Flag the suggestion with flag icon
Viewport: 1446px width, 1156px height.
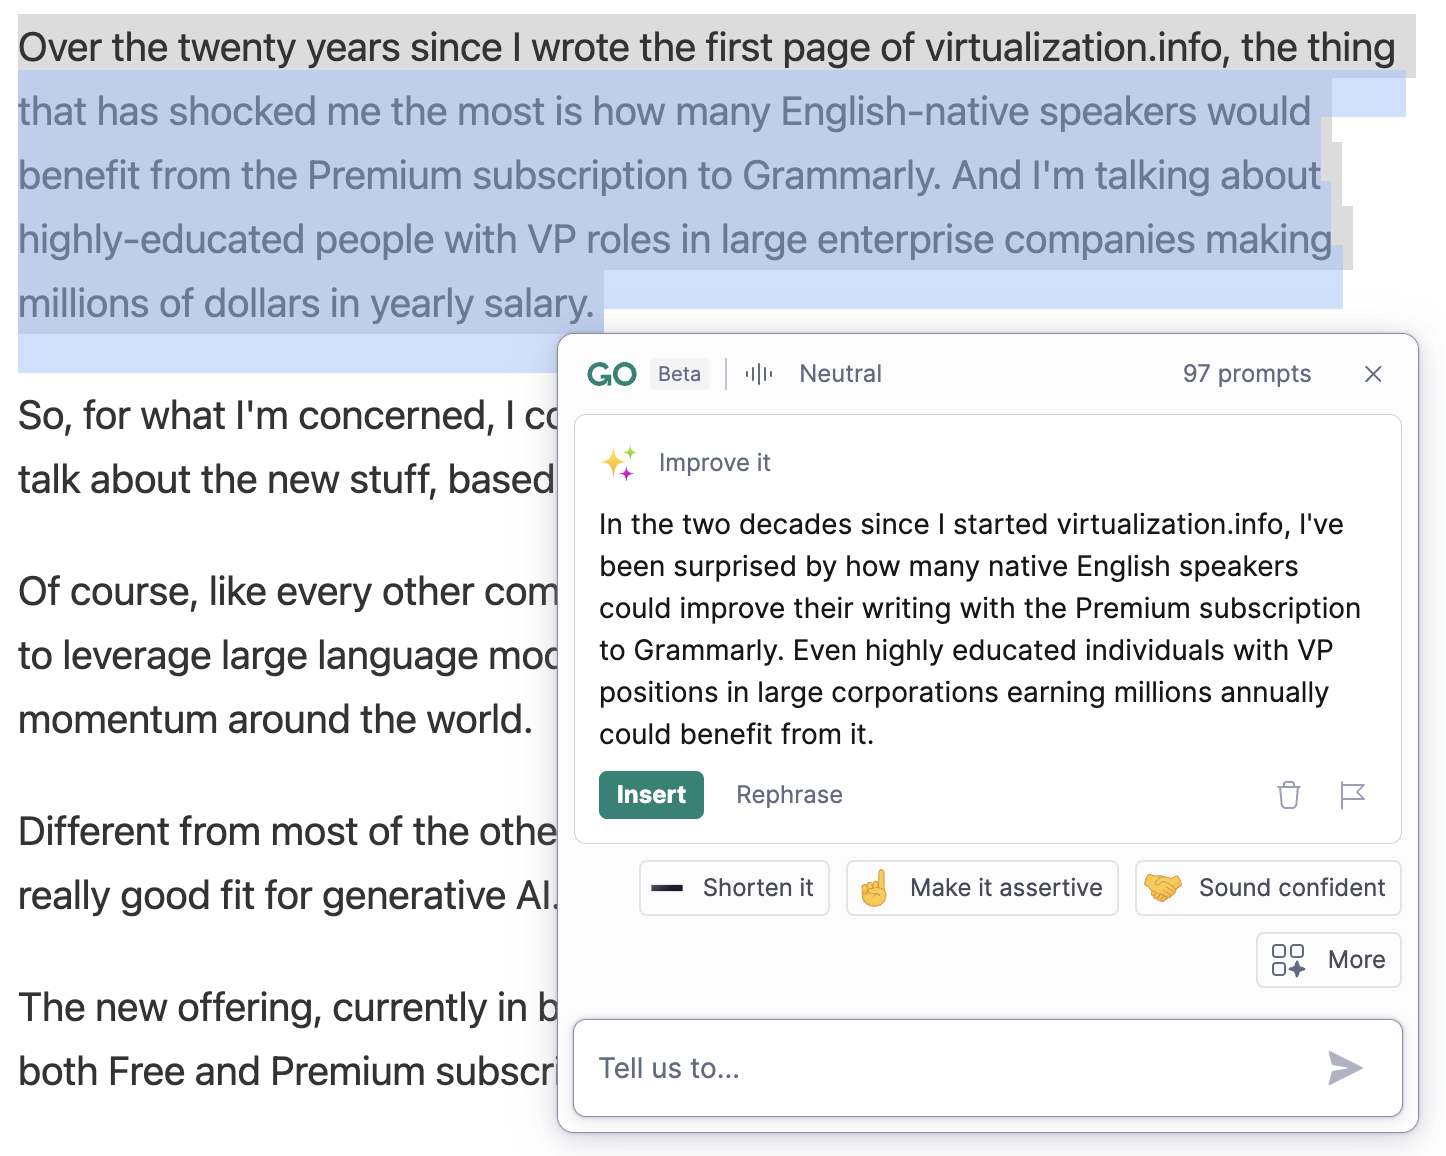click(1352, 795)
